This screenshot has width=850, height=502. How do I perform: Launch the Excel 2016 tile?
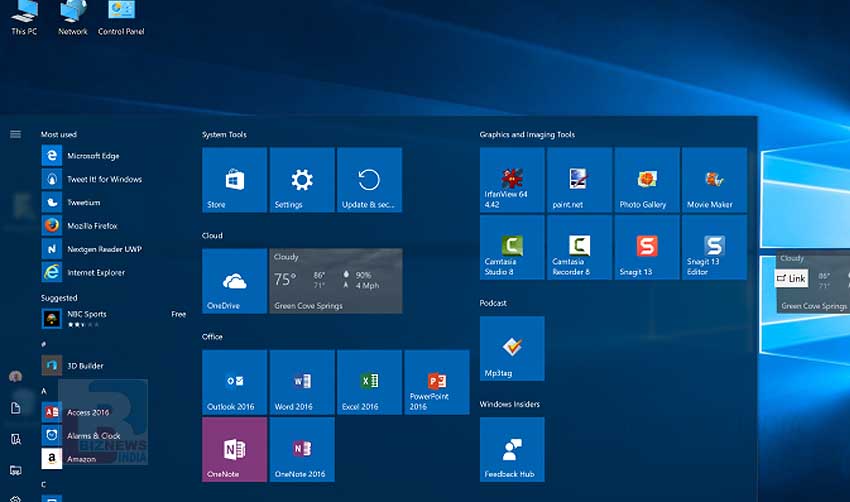[x=369, y=382]
